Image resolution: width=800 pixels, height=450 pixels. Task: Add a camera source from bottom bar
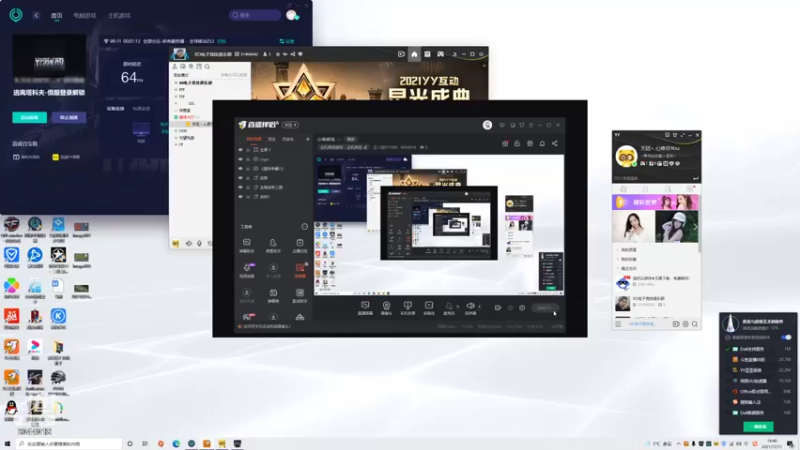(x=386, y=307)
